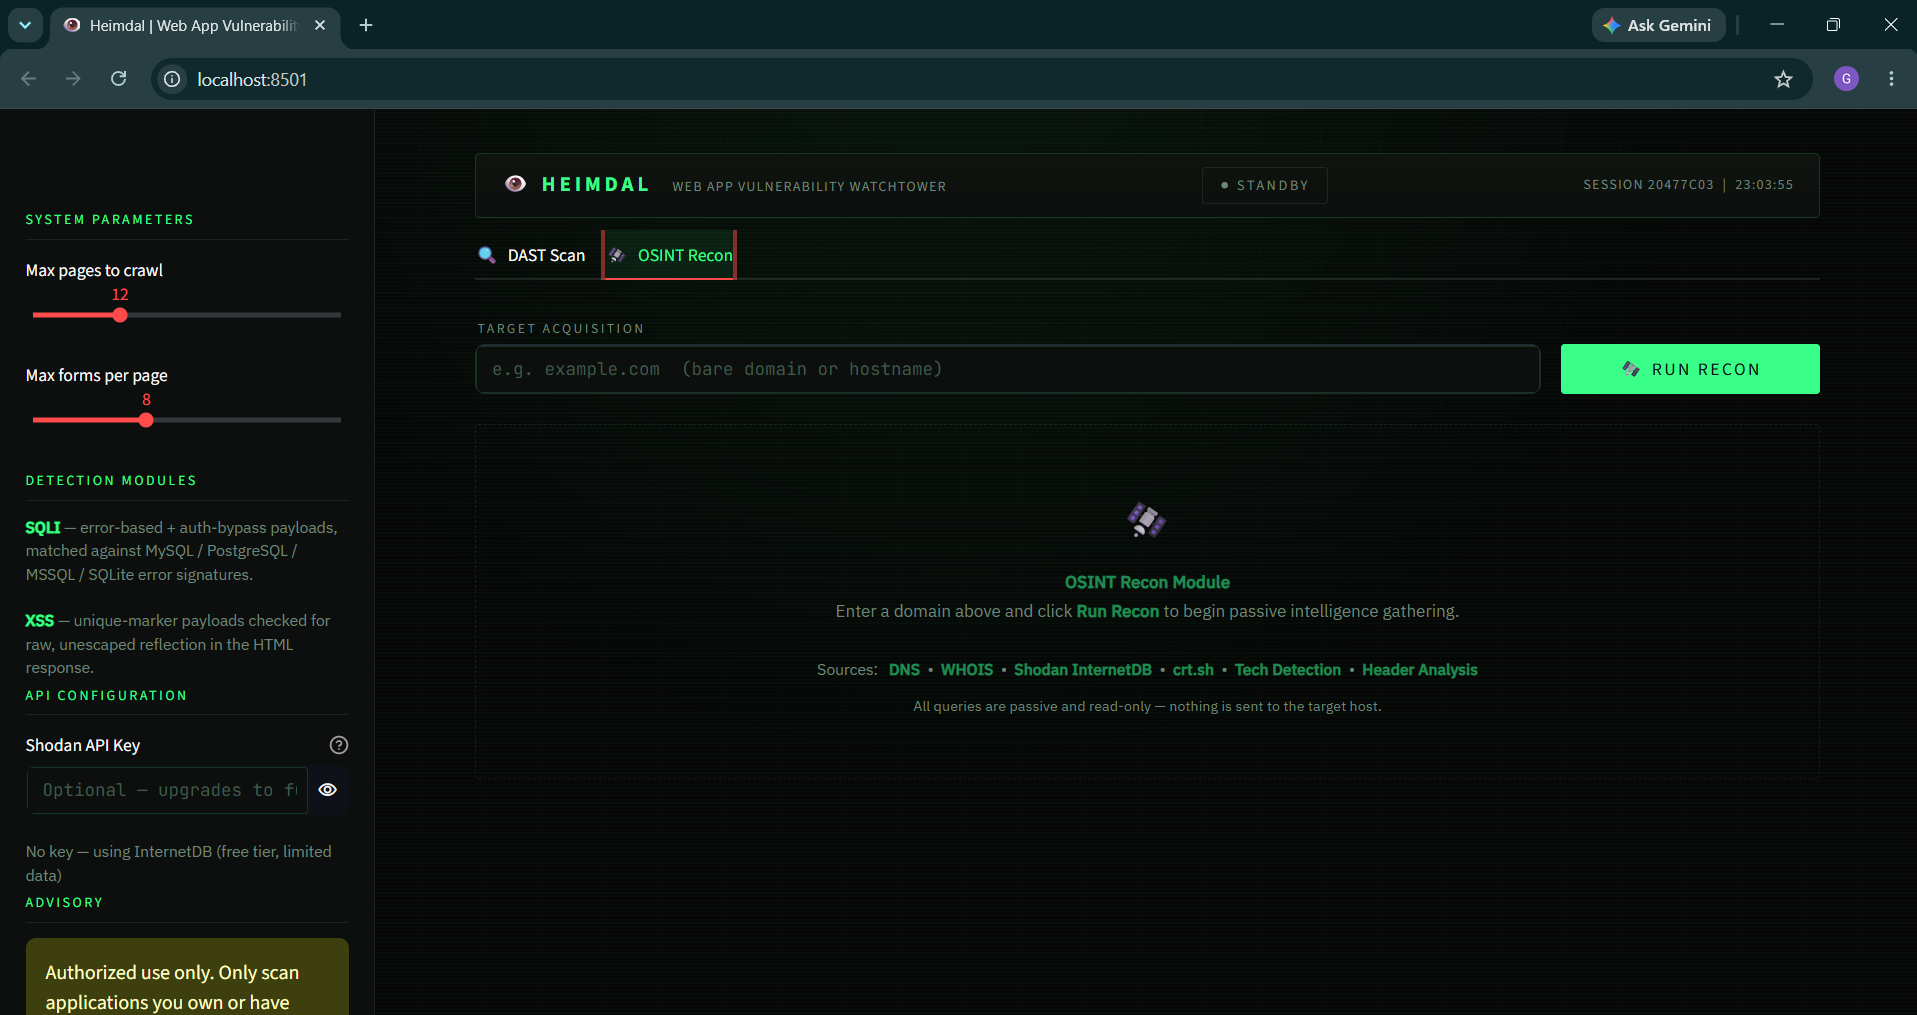Click the STANDBY status indicator

(x=1264, y=185)
